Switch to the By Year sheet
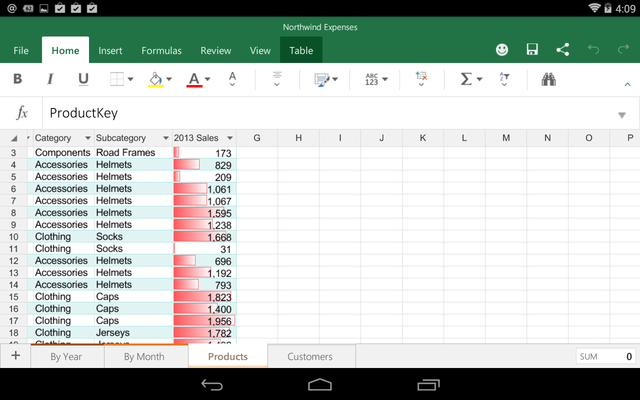This screenshot has width=640, height=400. point(66,357)
